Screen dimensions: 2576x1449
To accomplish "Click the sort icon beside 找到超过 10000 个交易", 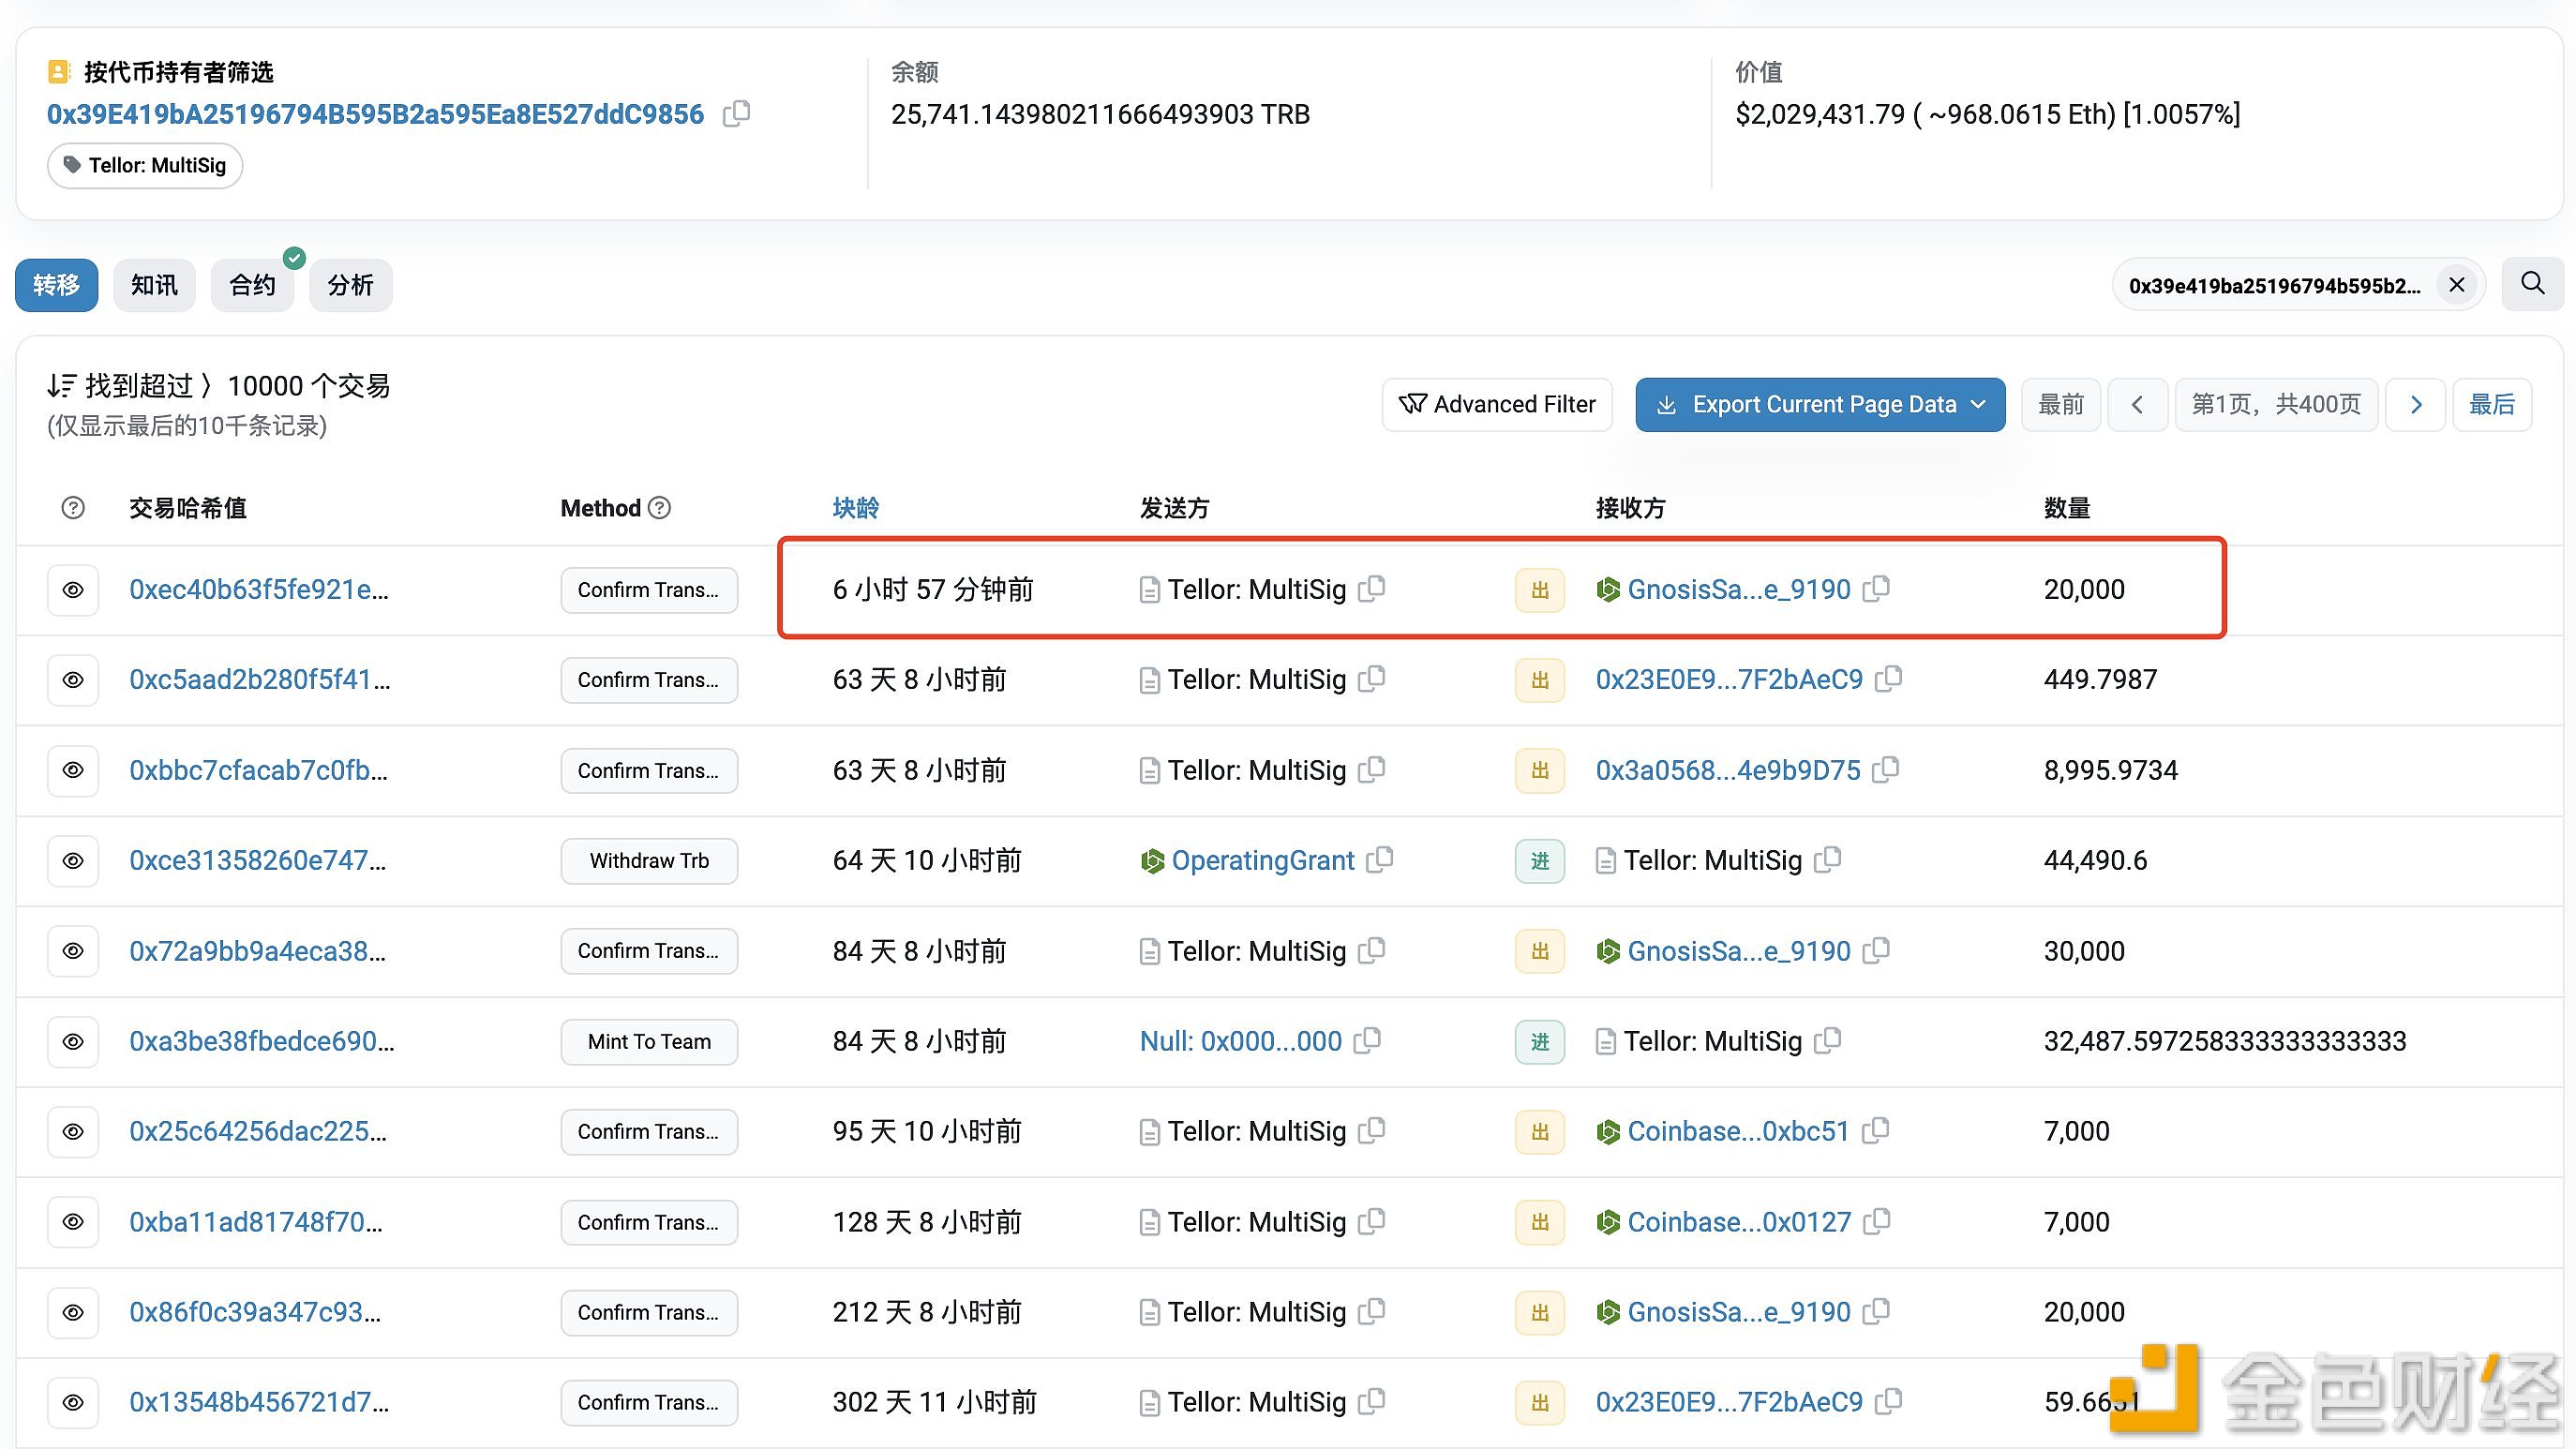I will point(61,386).
